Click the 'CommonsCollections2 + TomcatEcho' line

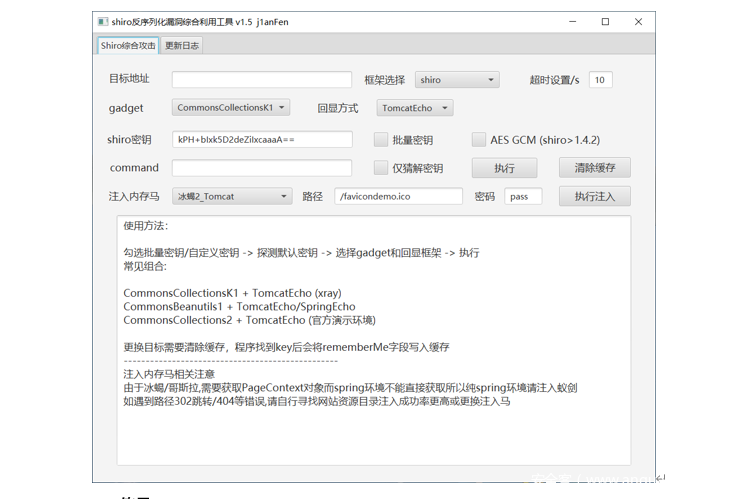click(x=249, y=320)
